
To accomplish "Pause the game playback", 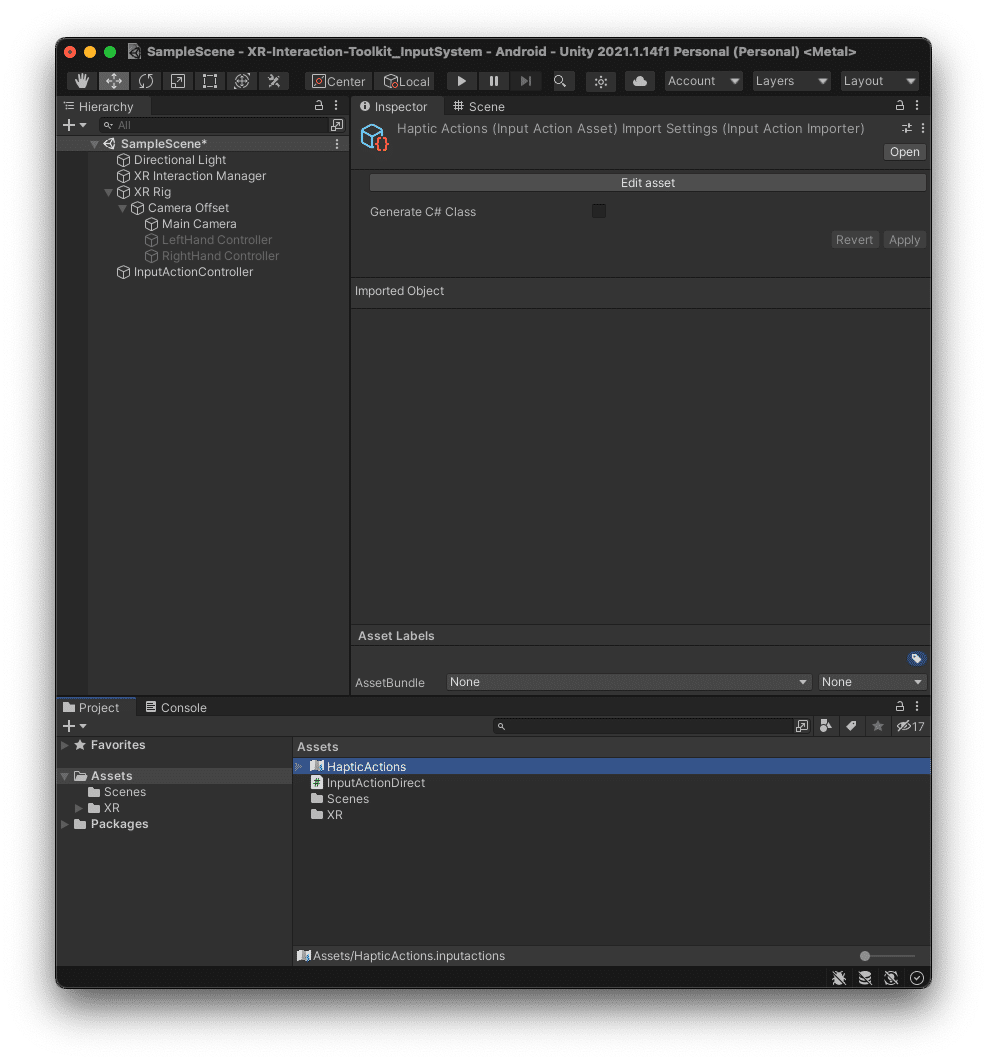I will coord(494,81).
